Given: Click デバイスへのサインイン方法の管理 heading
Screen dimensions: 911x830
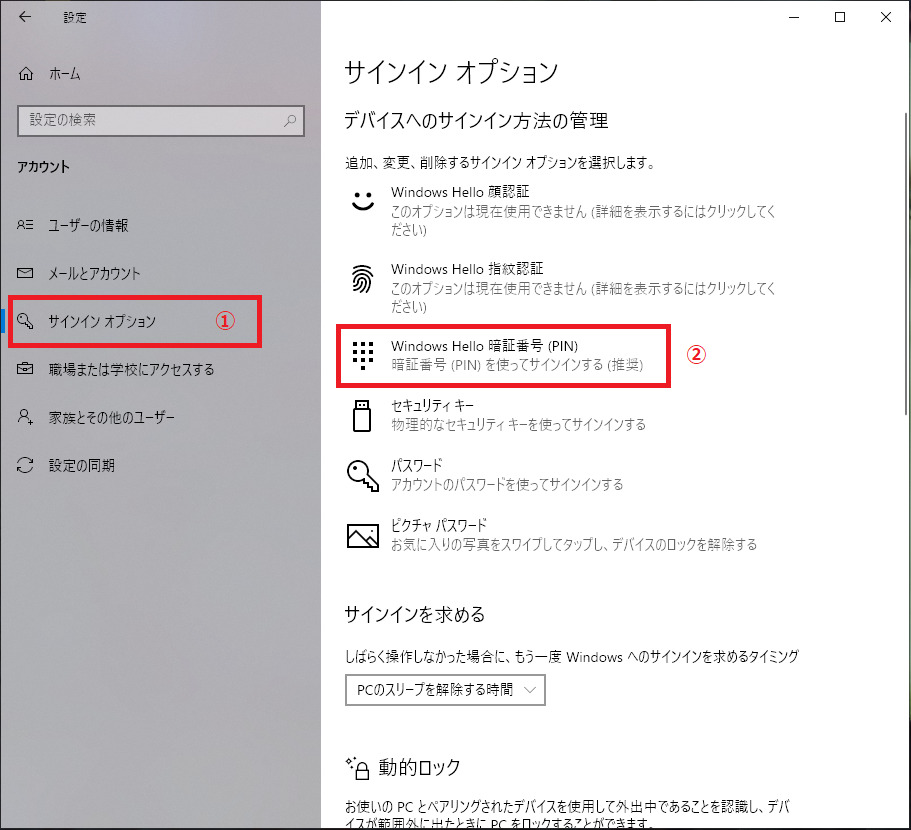Looking at the screenshot, I should (x=476, y=121).
